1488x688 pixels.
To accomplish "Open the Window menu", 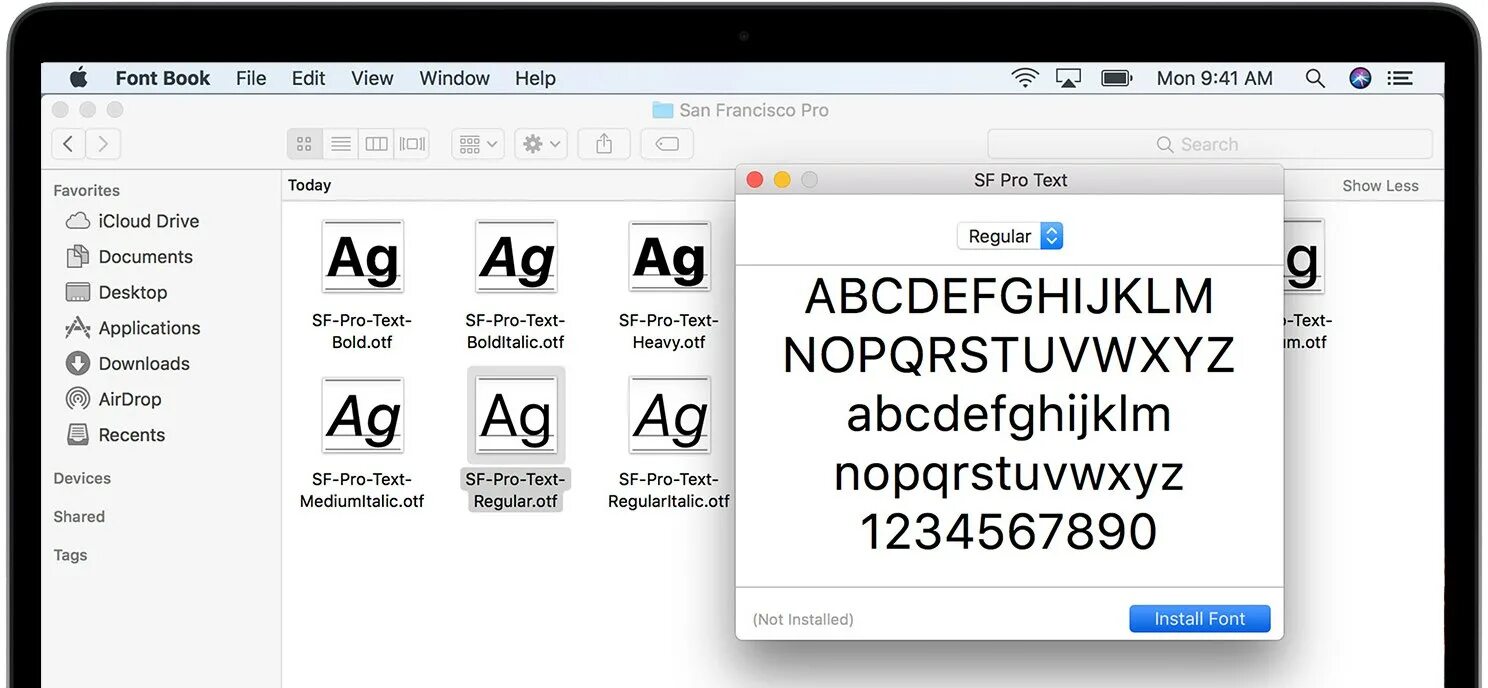I will [x=454, y=78].
